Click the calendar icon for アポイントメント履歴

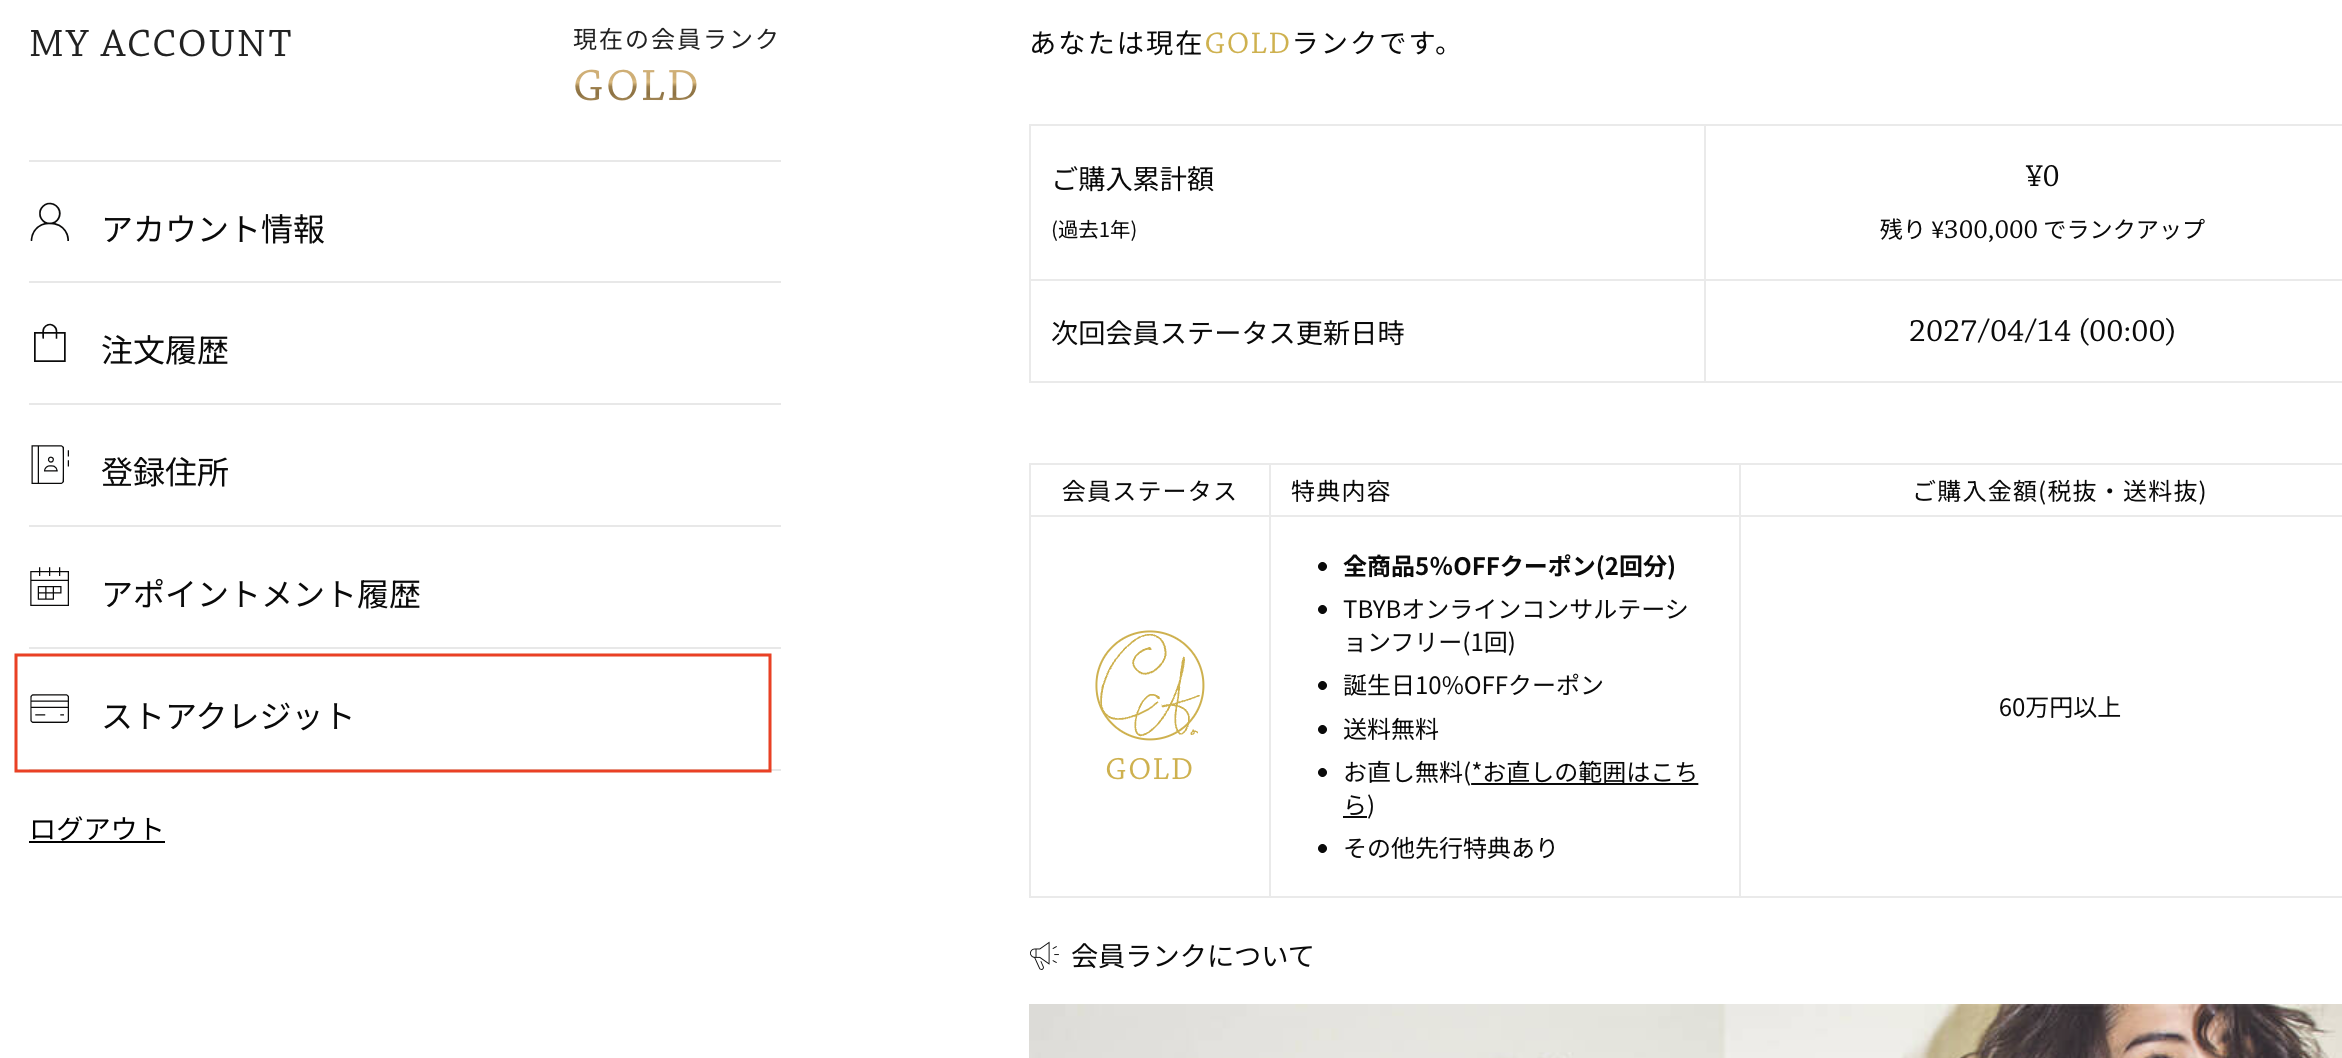[x=50, y=587]
